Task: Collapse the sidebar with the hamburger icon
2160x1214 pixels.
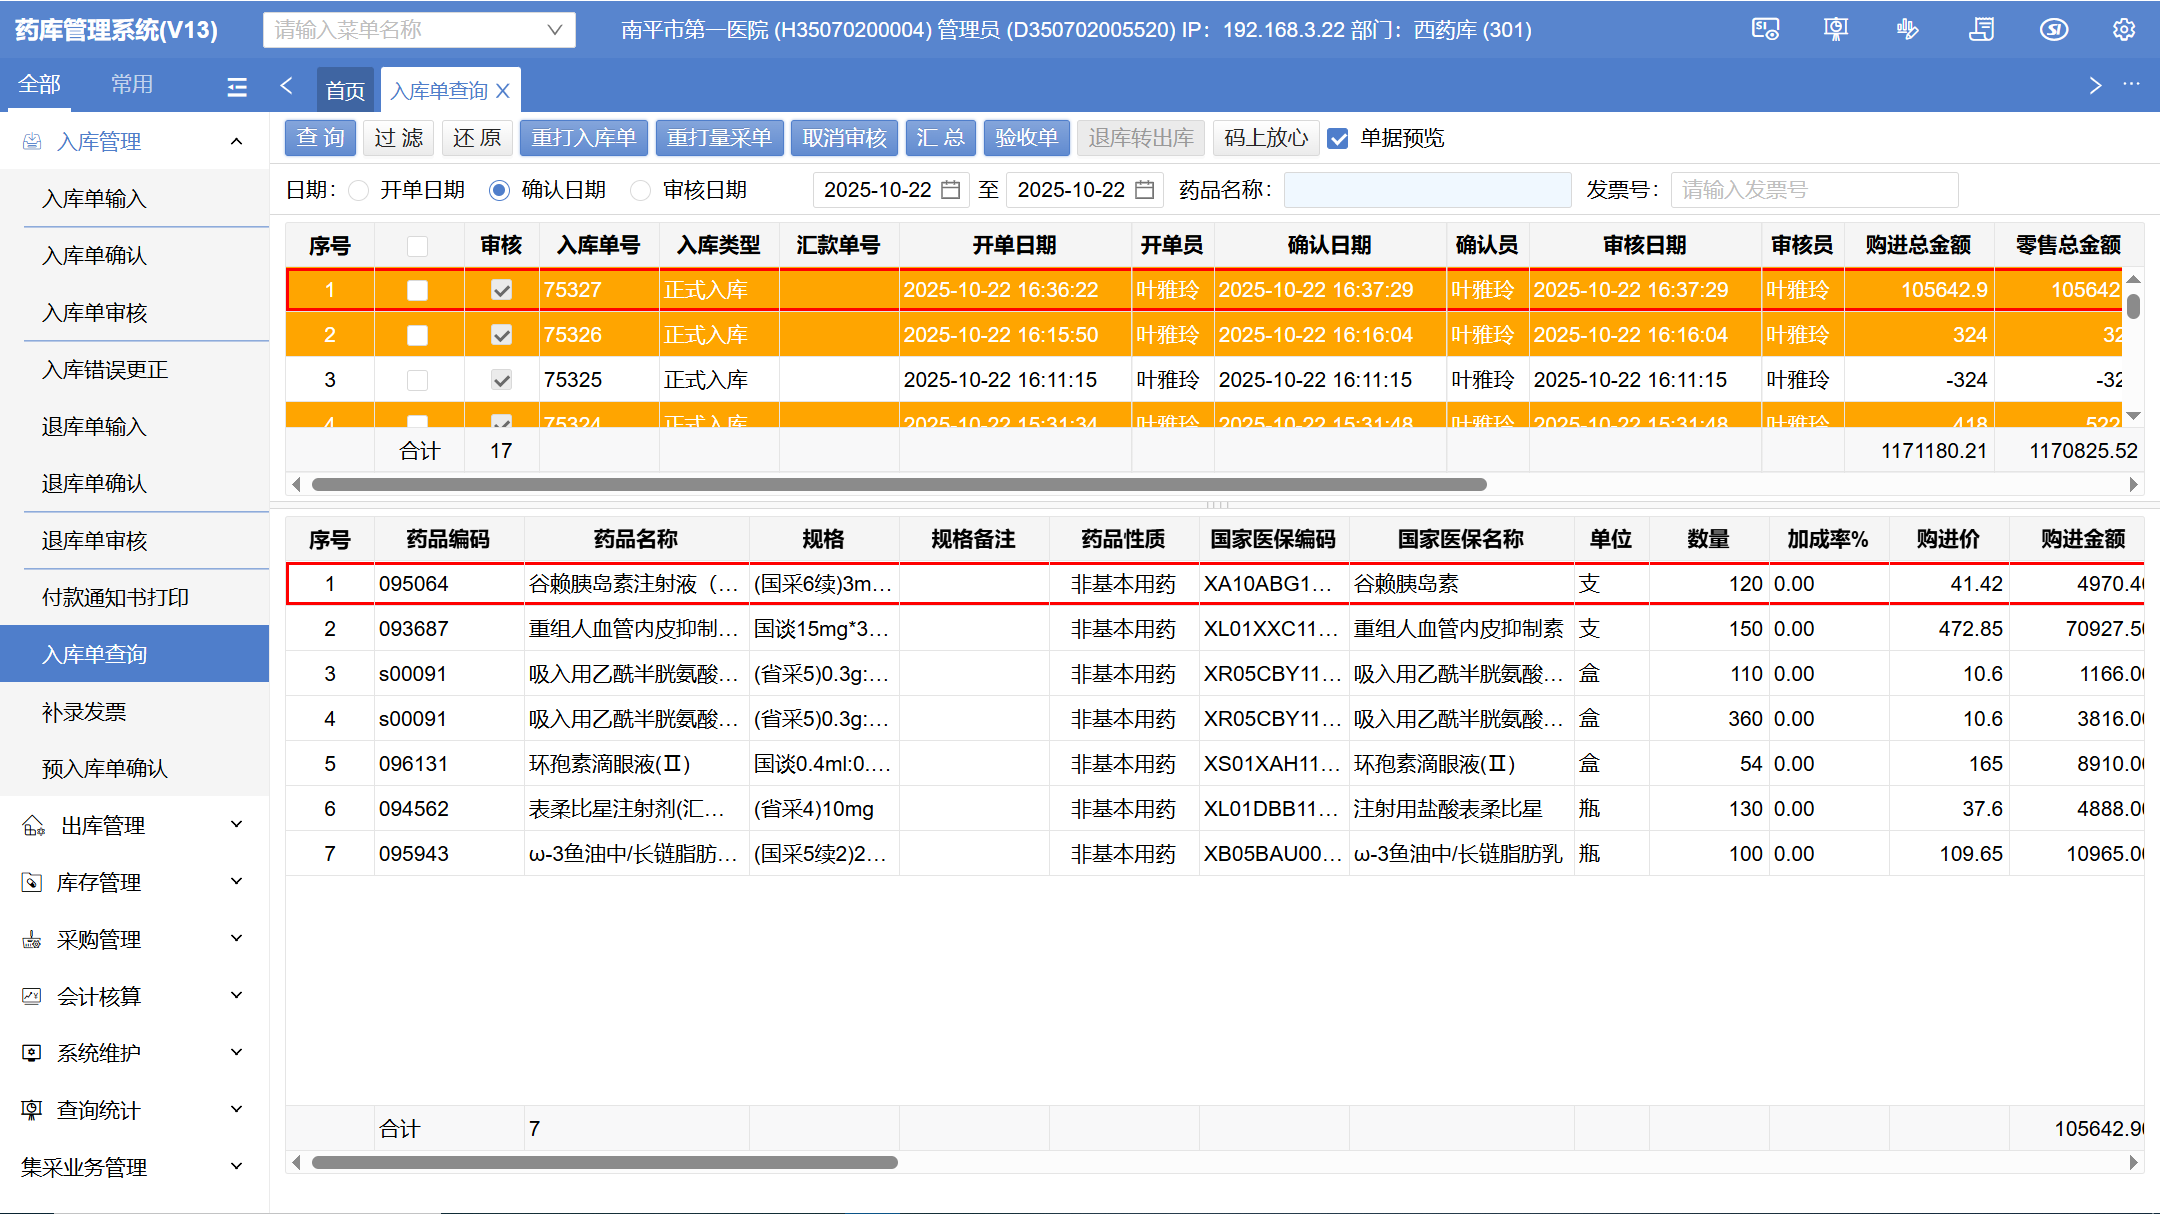Action: coord(237,87)
